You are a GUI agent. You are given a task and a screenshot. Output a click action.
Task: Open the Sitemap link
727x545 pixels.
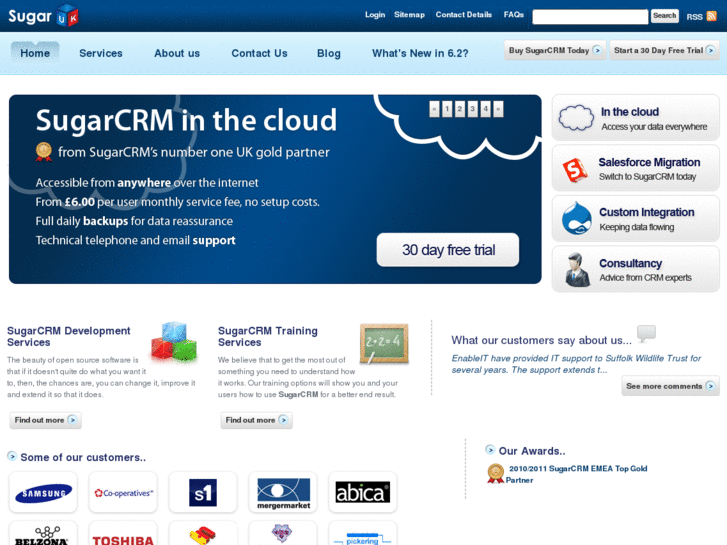[409, 15]
